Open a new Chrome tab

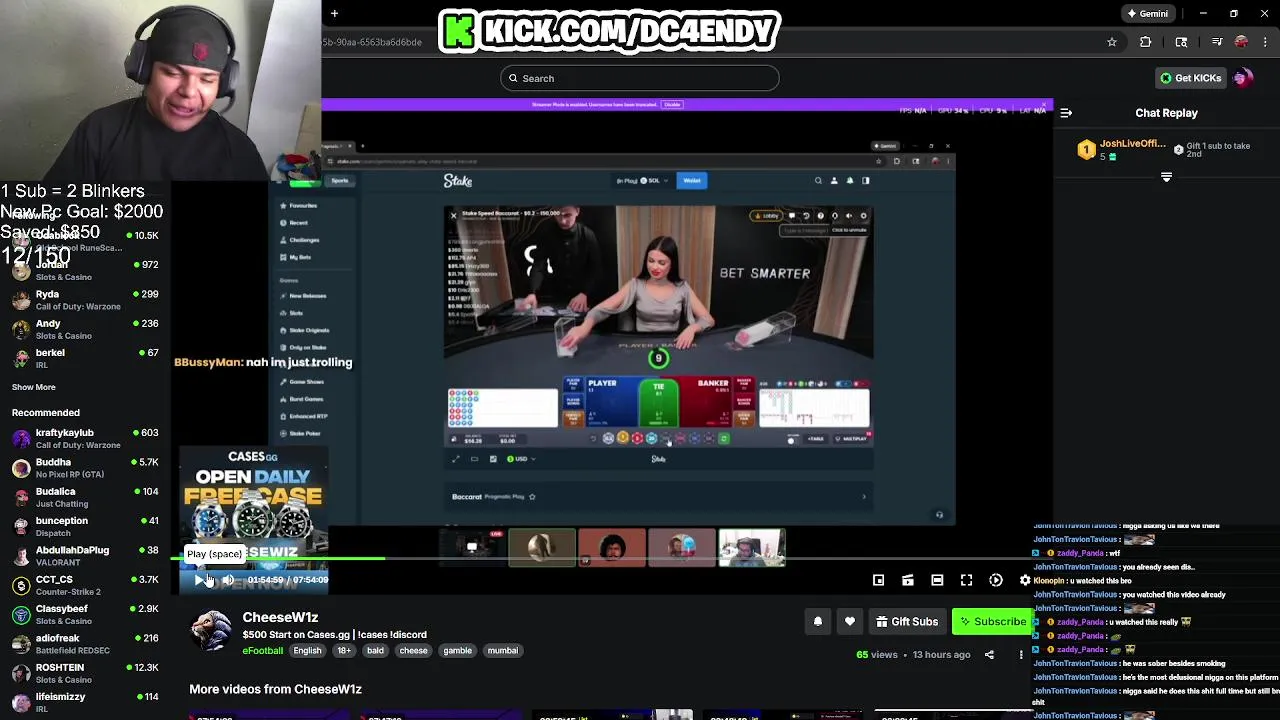334,14
